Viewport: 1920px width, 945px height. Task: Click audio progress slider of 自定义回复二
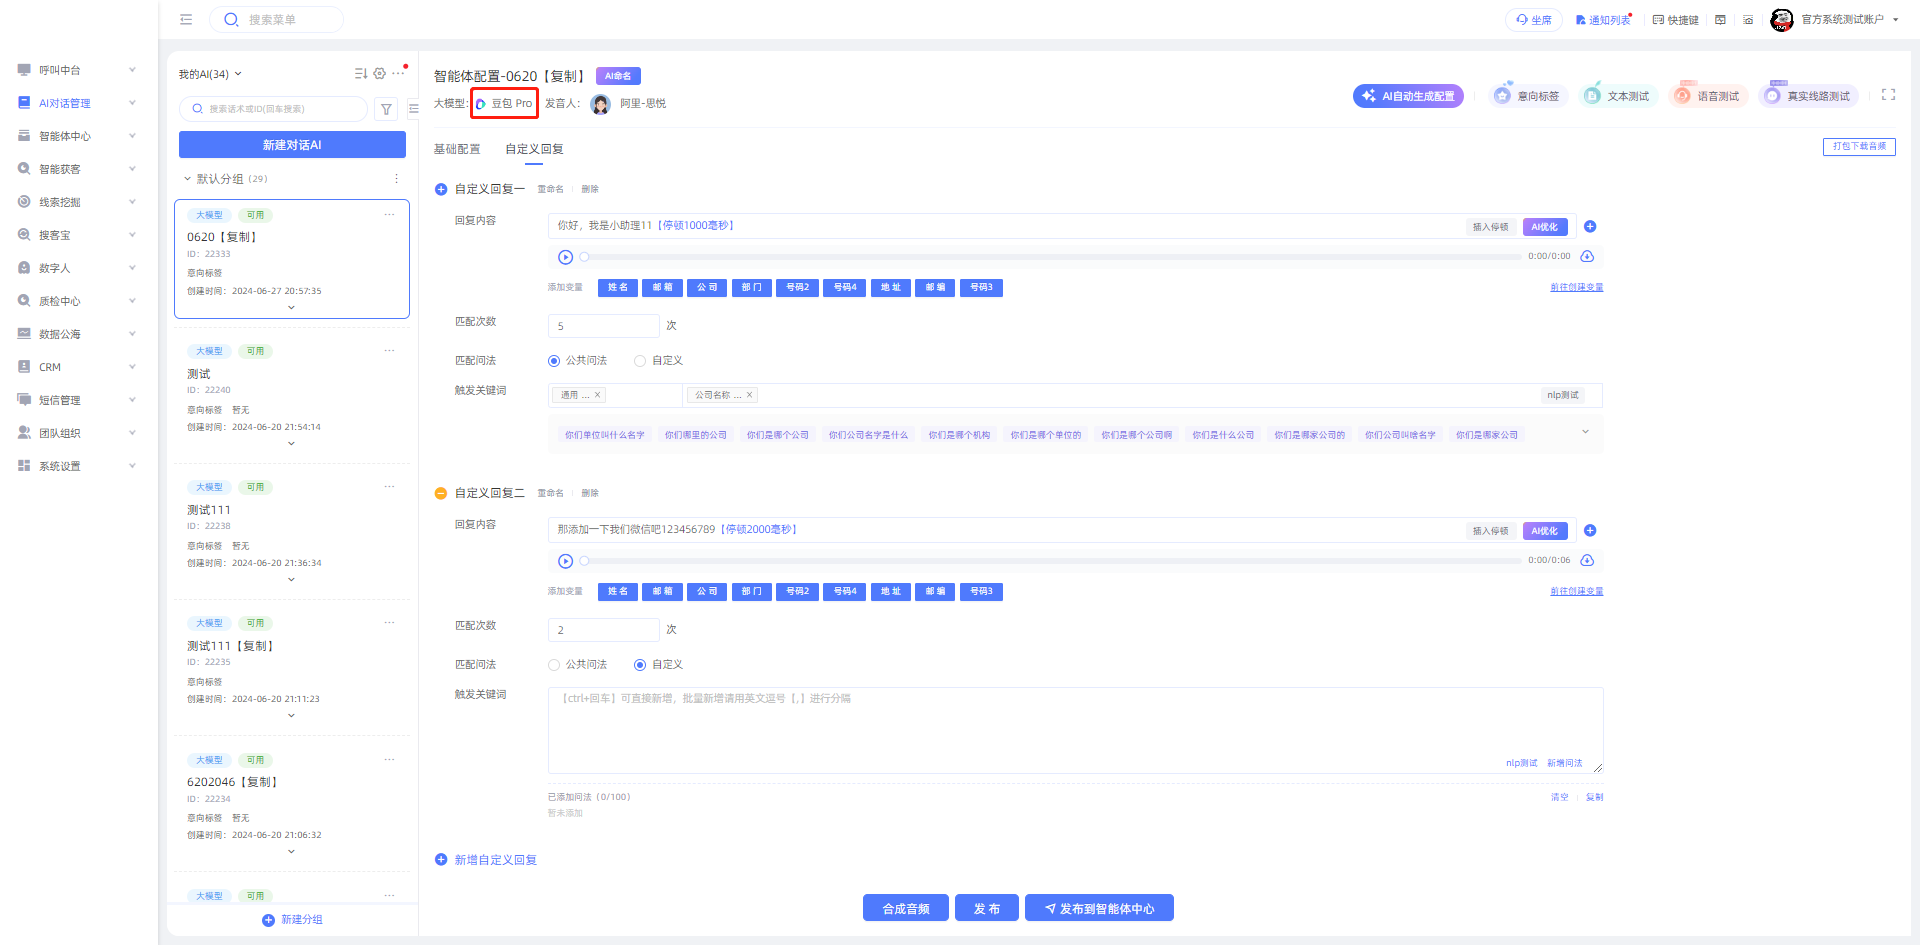1050,561
